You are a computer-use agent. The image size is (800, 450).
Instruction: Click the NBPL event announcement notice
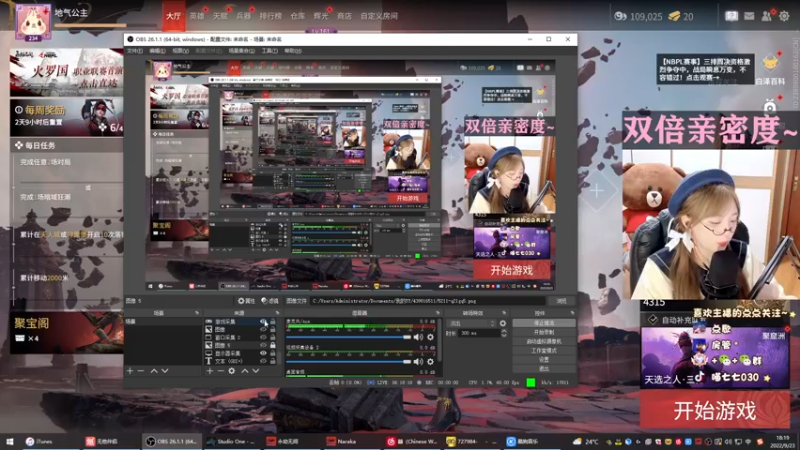click(x=705, y=69)
